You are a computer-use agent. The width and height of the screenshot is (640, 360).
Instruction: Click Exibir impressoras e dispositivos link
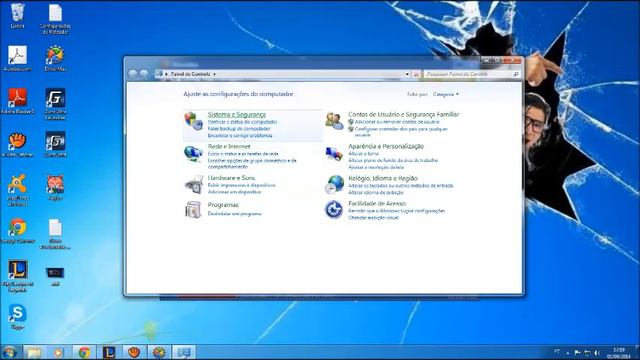click(242, 185)
